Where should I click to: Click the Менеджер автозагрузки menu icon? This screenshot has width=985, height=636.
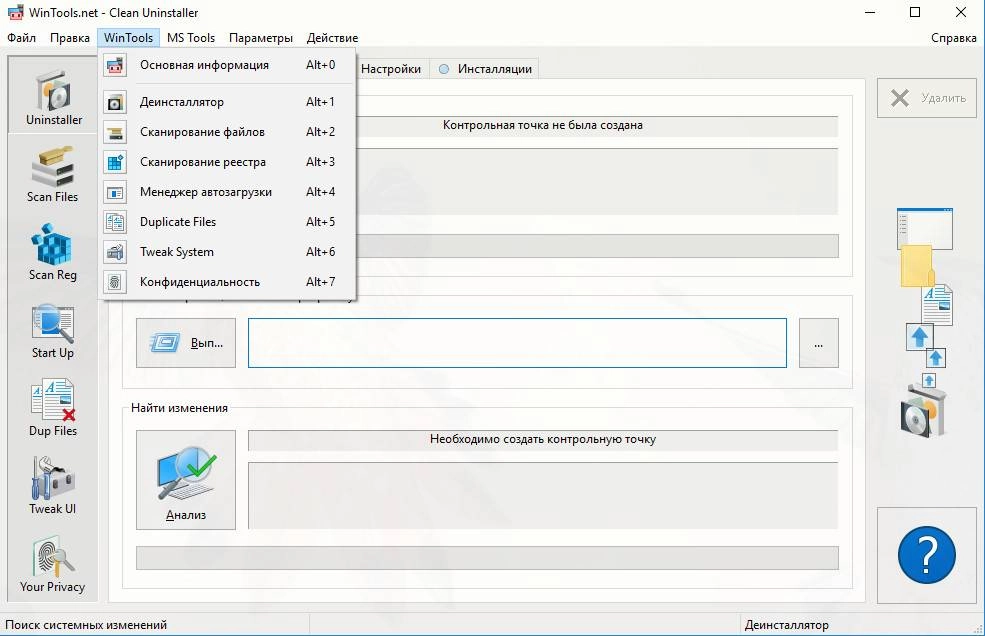click(x=115, y=192)
